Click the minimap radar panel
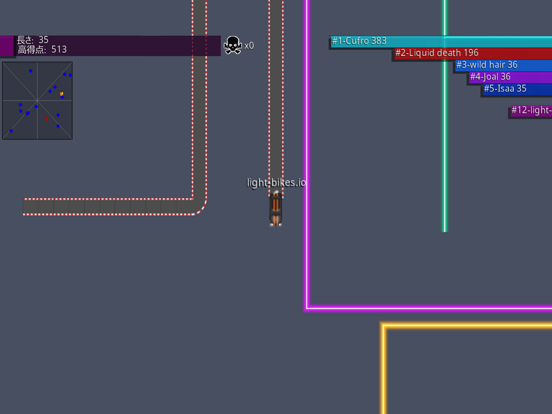The image size is (552, 414). tap(37, 101)
